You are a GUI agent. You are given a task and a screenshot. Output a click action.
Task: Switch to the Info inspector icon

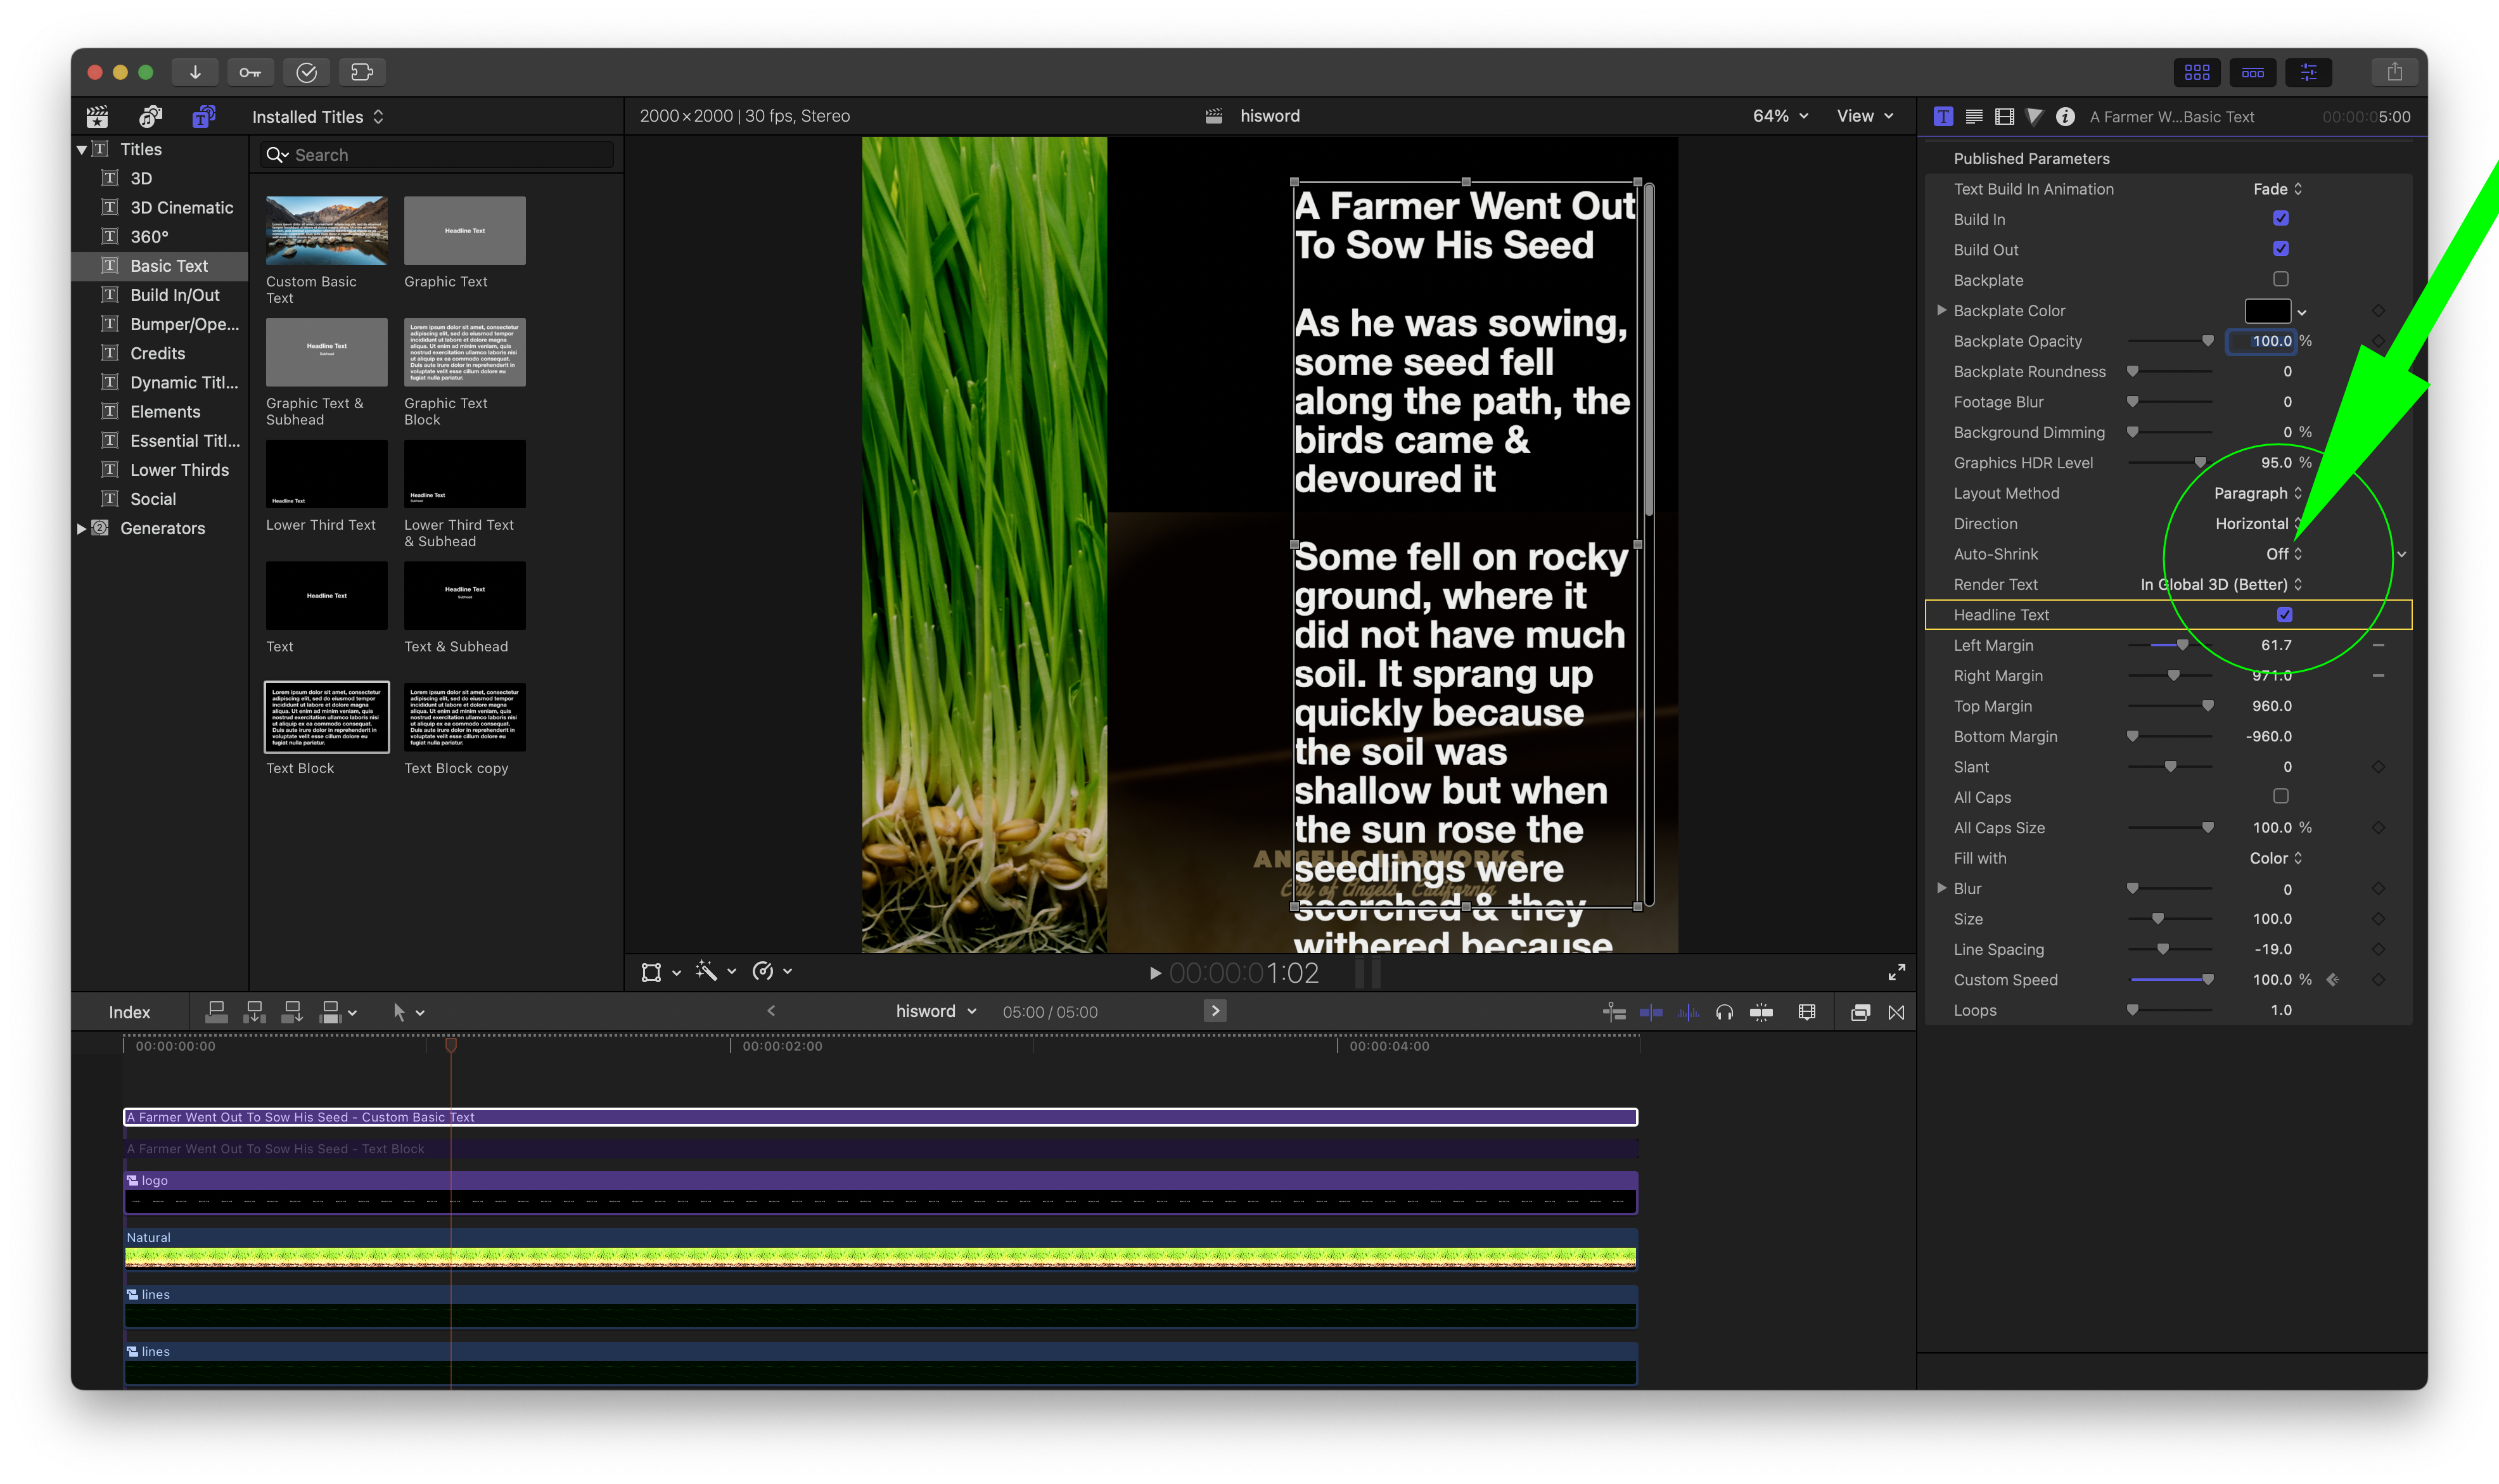click(x=2064, y=117)
